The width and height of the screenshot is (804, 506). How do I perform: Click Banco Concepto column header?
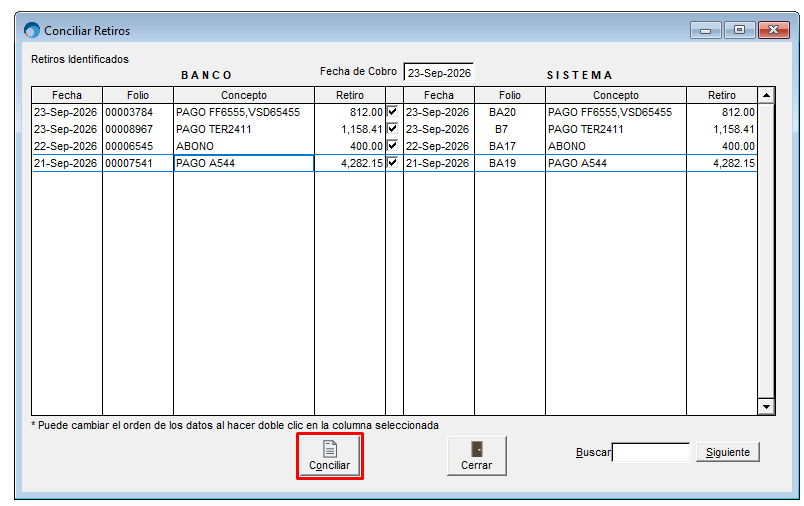tap(244, 95)
